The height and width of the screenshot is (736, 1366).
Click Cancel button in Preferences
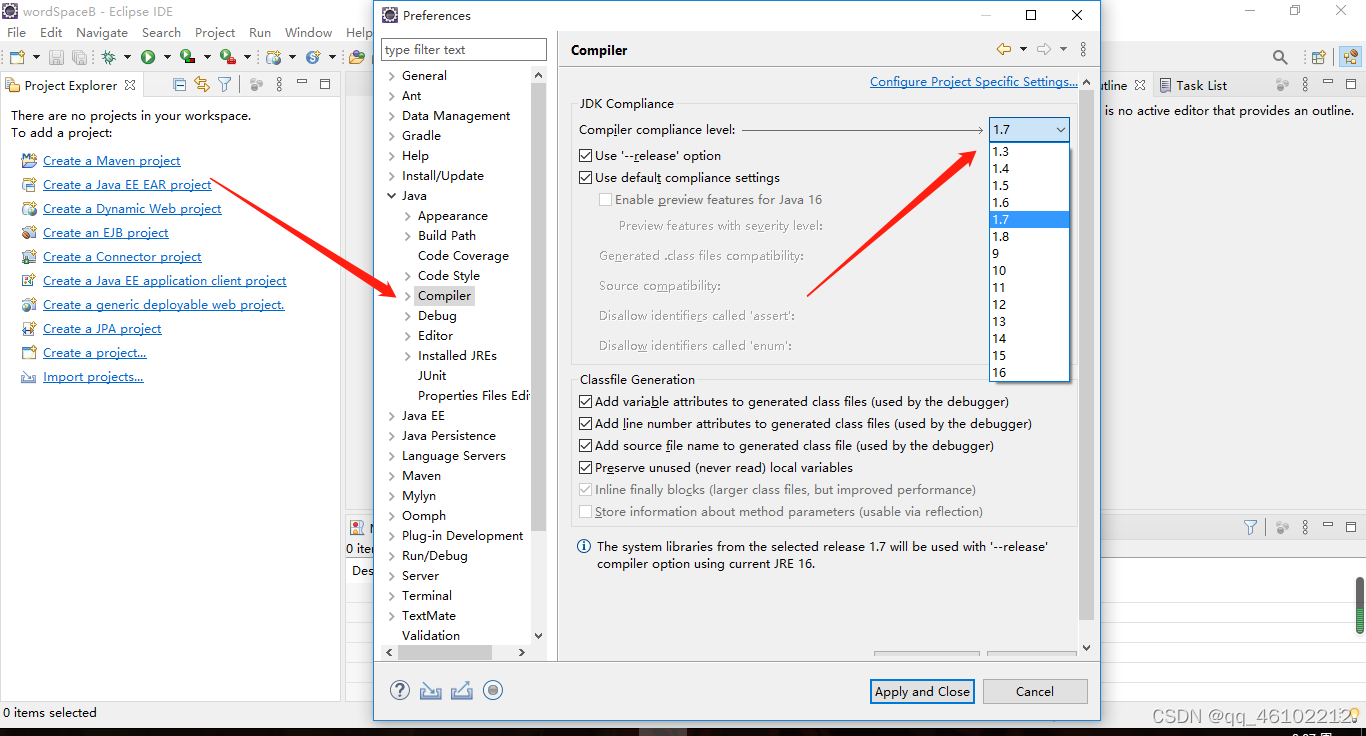pyautogui.click(x=1035, y=691)
